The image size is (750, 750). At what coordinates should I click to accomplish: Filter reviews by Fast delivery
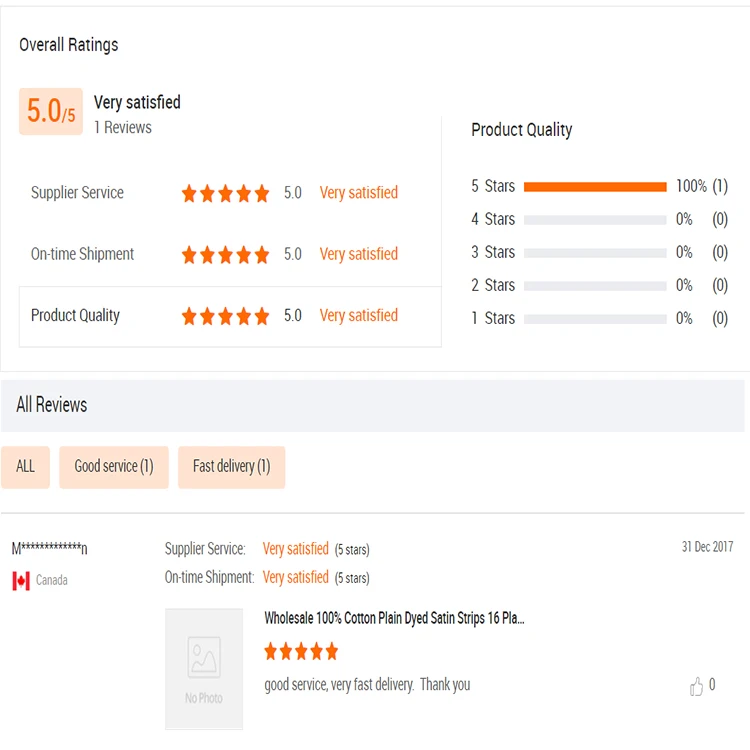click(x=232, y=467)
